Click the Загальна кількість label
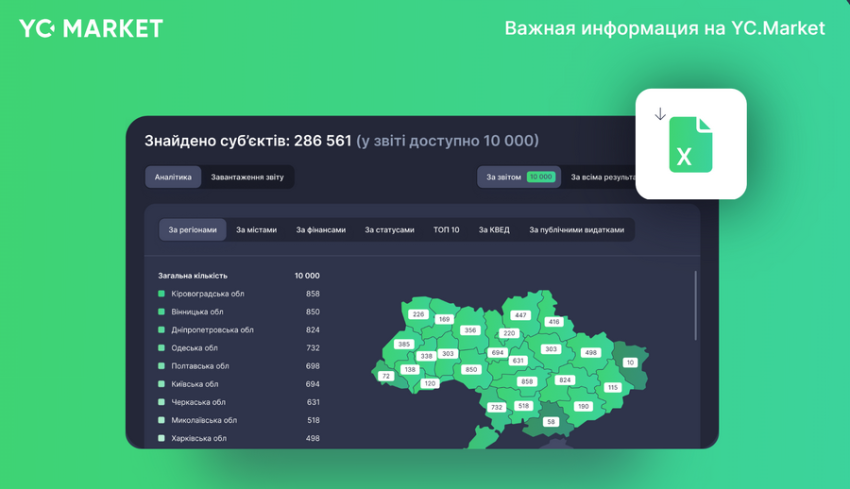Screen dimensions: 850x489 193,276
